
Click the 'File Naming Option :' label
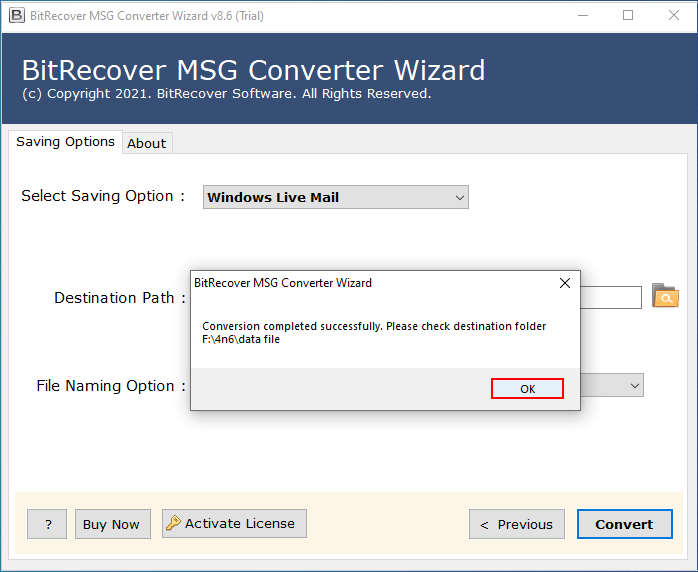pyautogui.click(x=111, y=385)
